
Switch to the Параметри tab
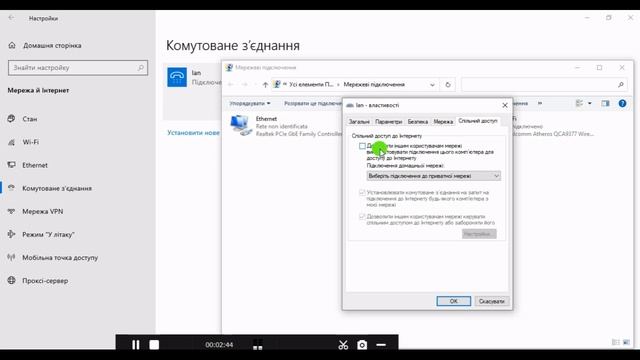(x=389, y=122)
